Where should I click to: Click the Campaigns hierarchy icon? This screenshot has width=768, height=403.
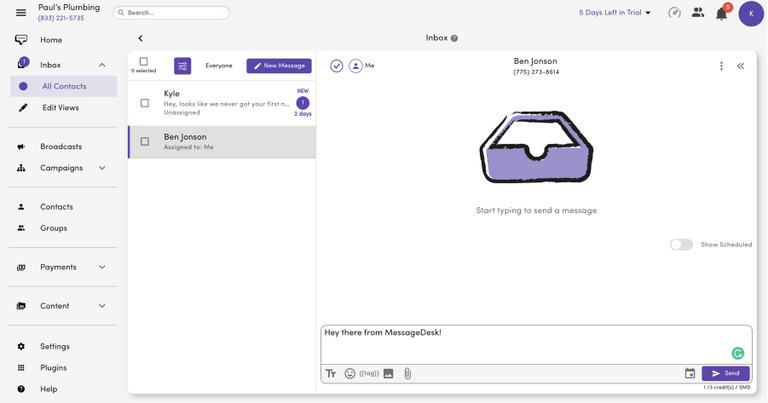[x=21, y=168]
